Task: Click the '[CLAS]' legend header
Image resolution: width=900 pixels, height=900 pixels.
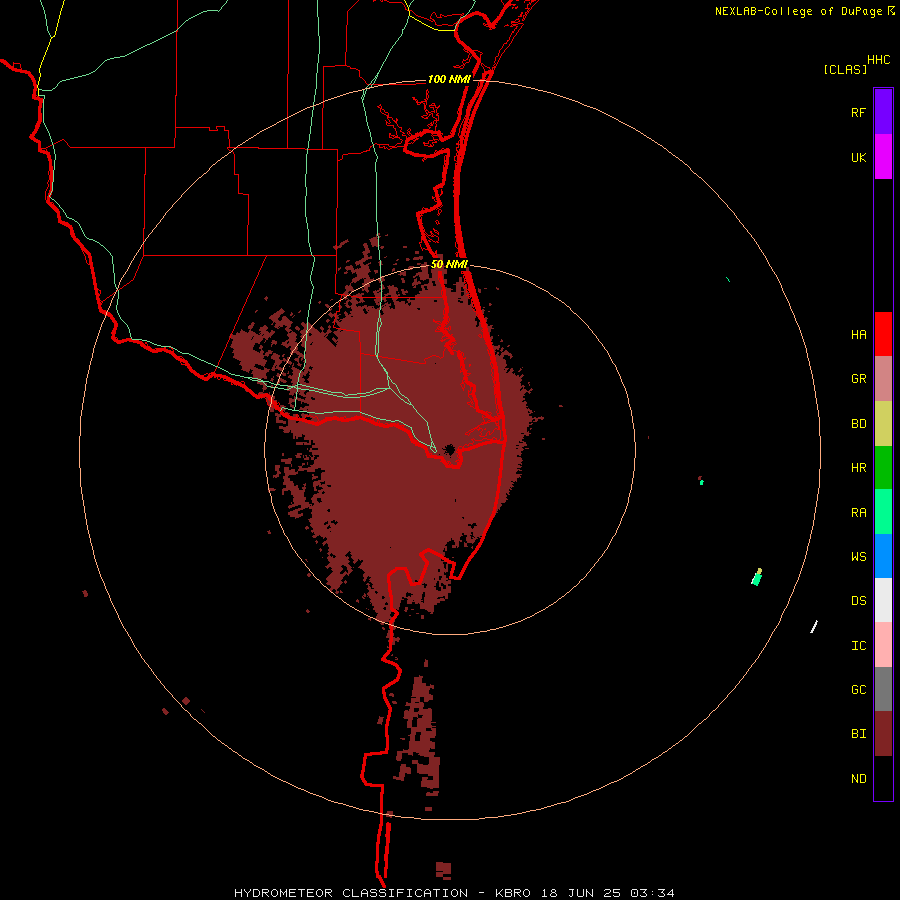Action: 845,69
